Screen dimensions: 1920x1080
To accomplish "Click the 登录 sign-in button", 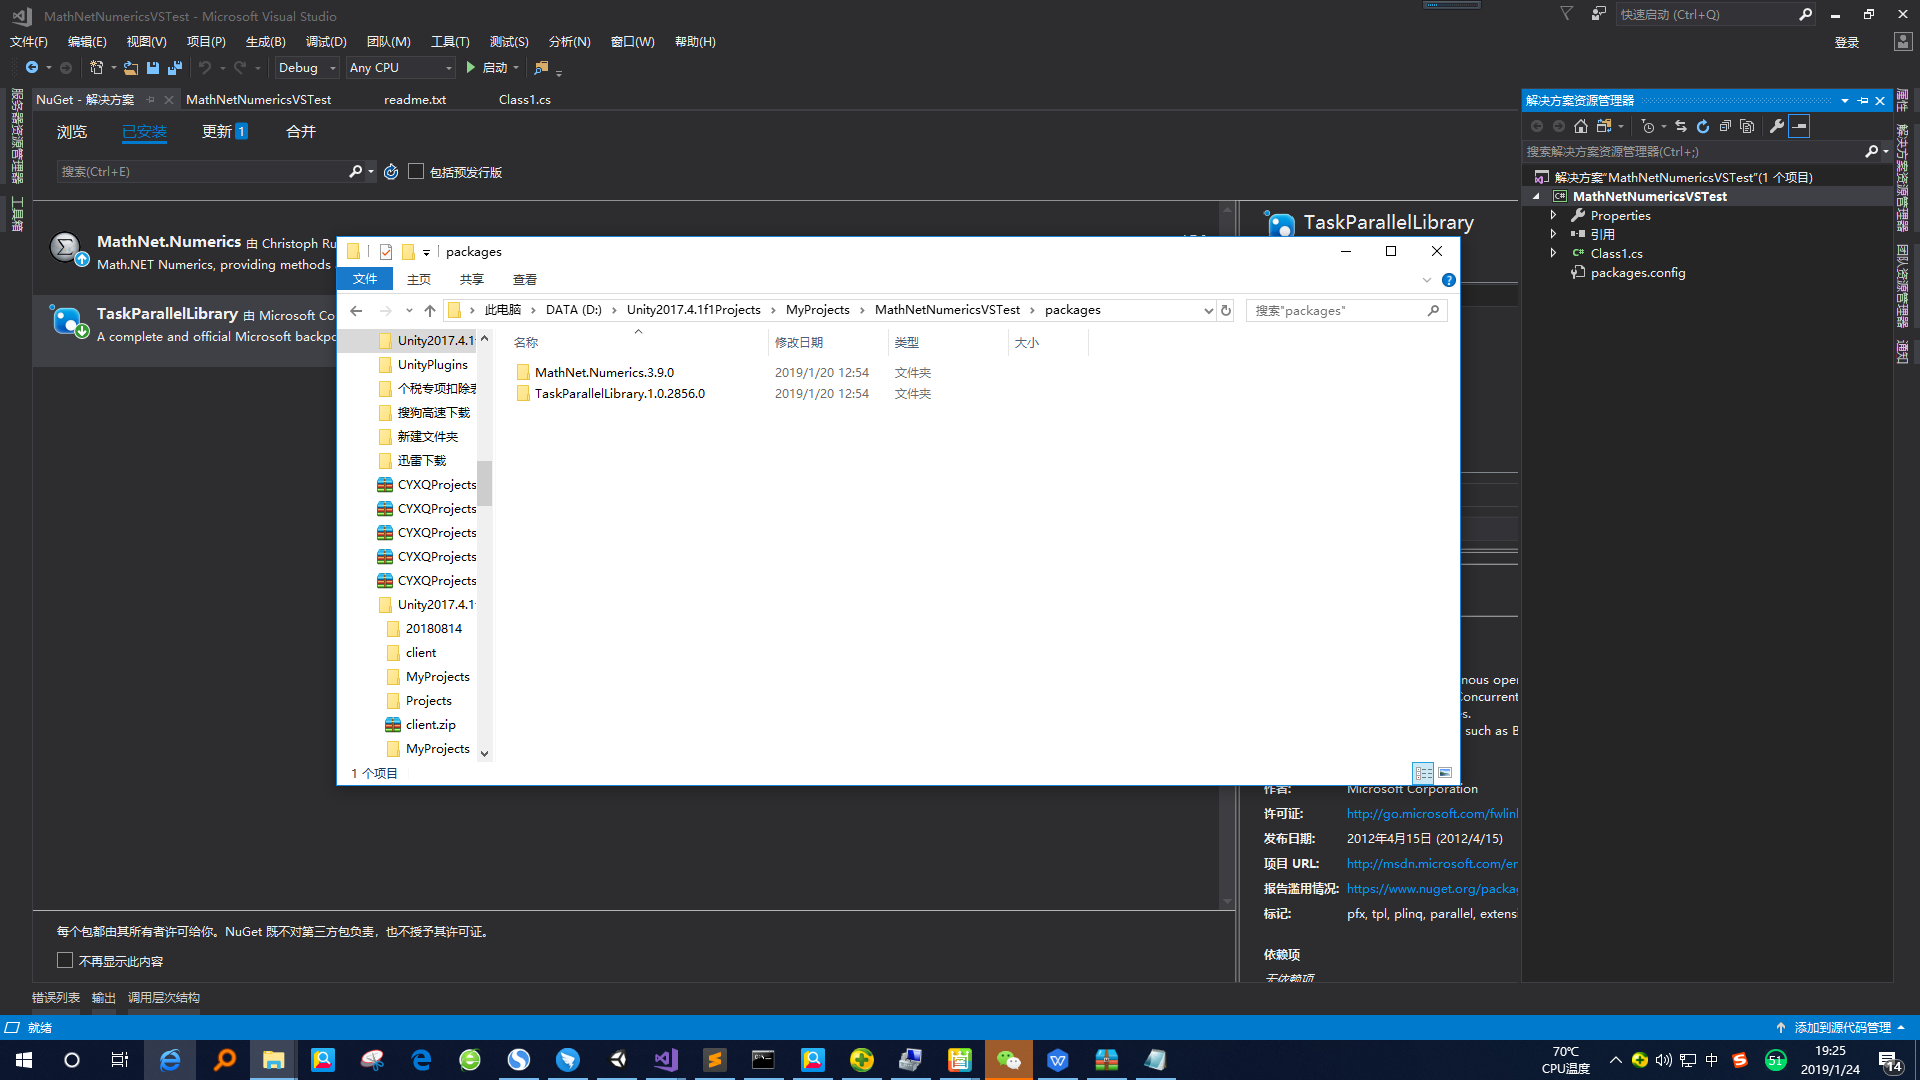I will (1846, 41).
